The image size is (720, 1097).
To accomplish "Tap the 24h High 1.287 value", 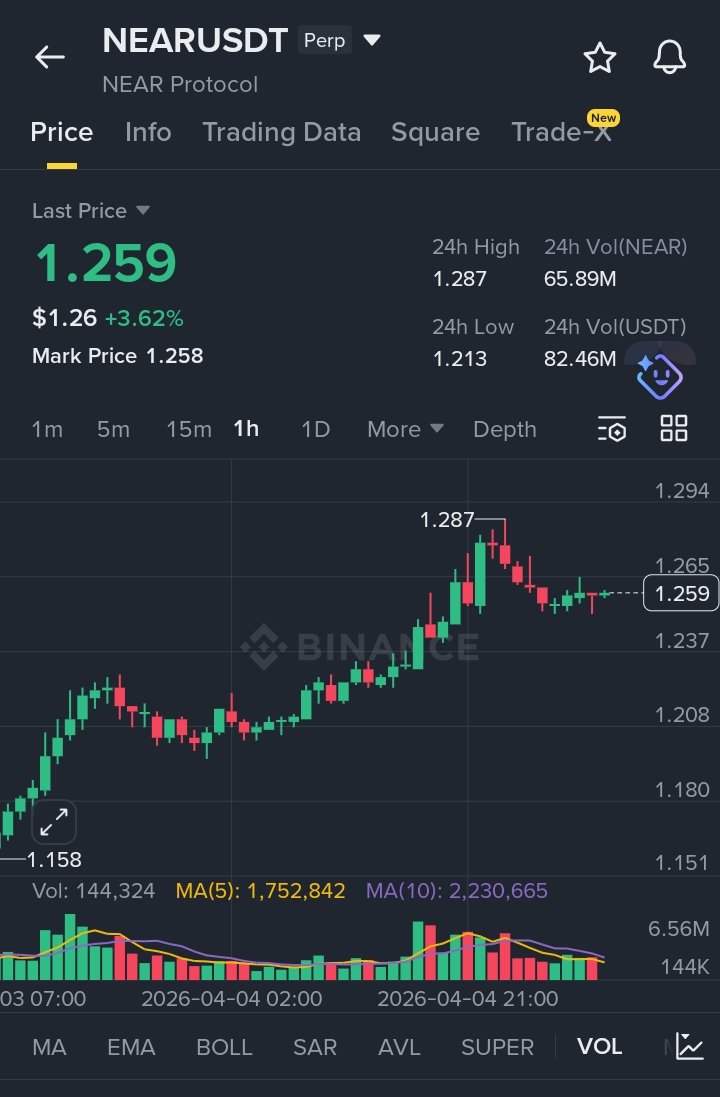I will click(x=460, y=278).
